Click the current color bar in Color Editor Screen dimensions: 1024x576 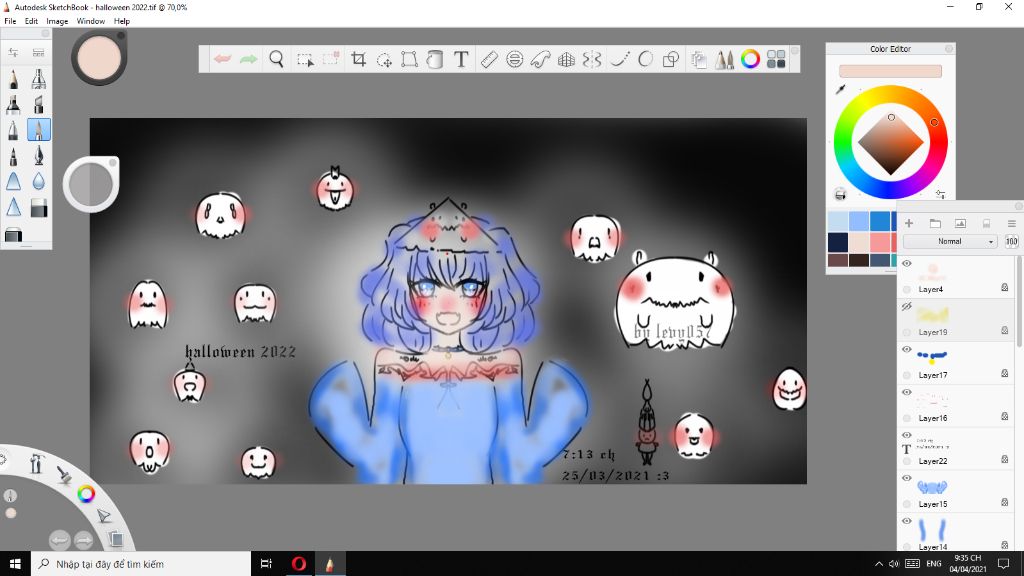coord(890,71)
